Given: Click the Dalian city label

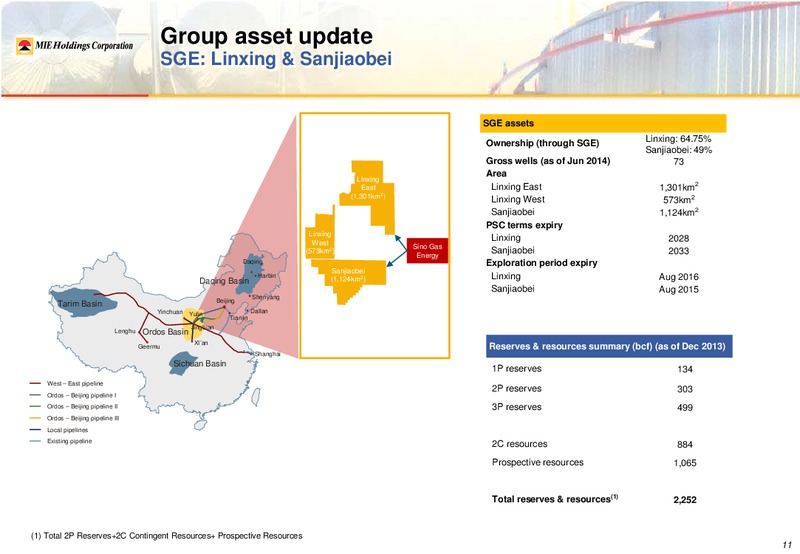Looking at the screenshot, I should 259,311.
